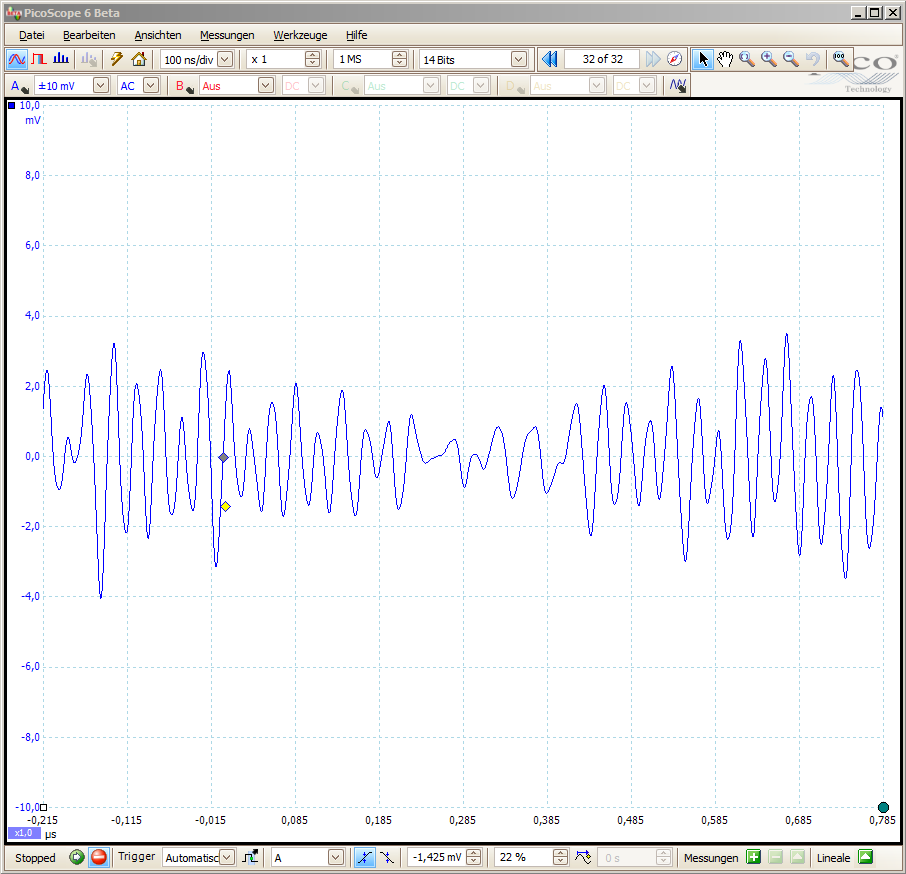Open the Bearbeiten menu
This screenshot has height=874, width=906.
pos(89,35)
